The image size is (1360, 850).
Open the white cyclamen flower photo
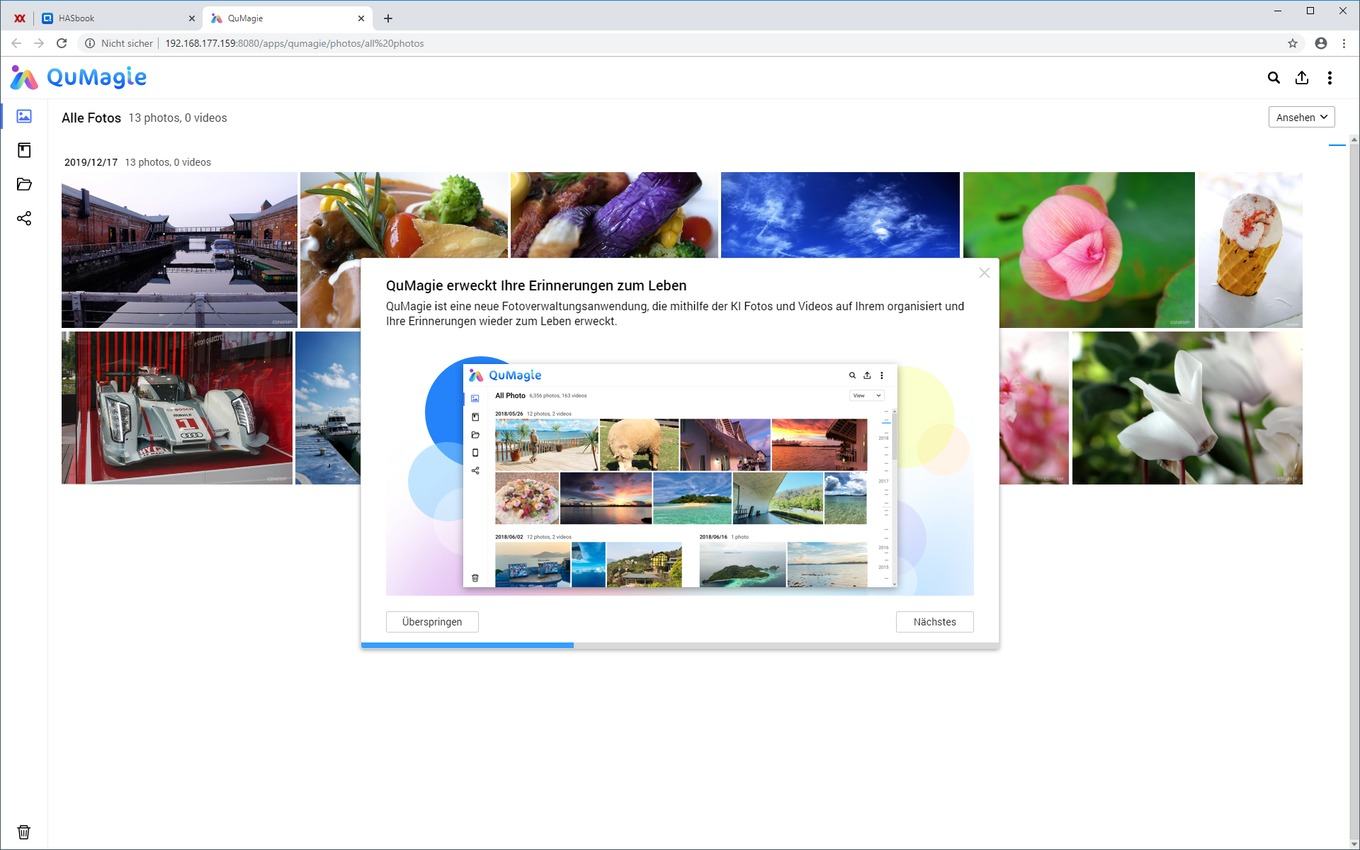coord(1187,408)
